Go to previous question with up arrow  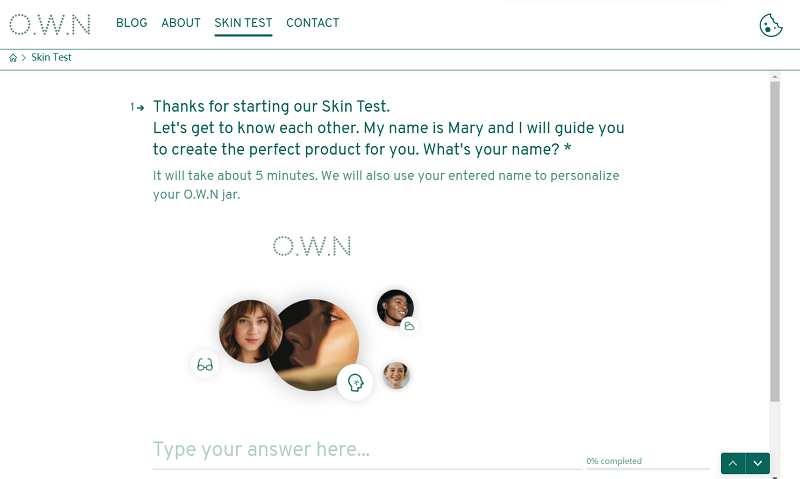(733, 463)
